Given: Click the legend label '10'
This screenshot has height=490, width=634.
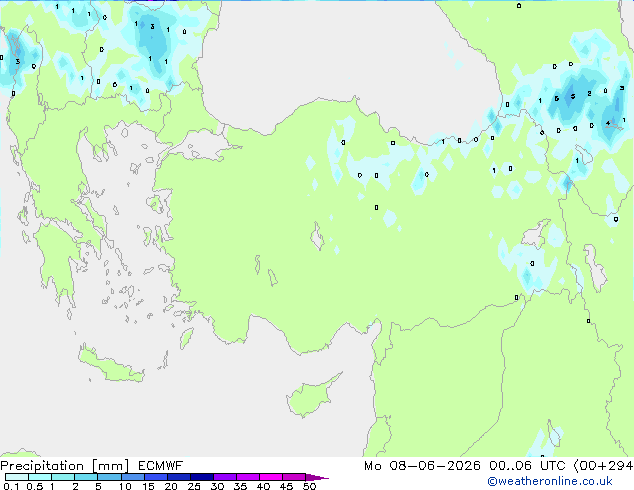Looking at the screenshot, I should tap(125, 486).
